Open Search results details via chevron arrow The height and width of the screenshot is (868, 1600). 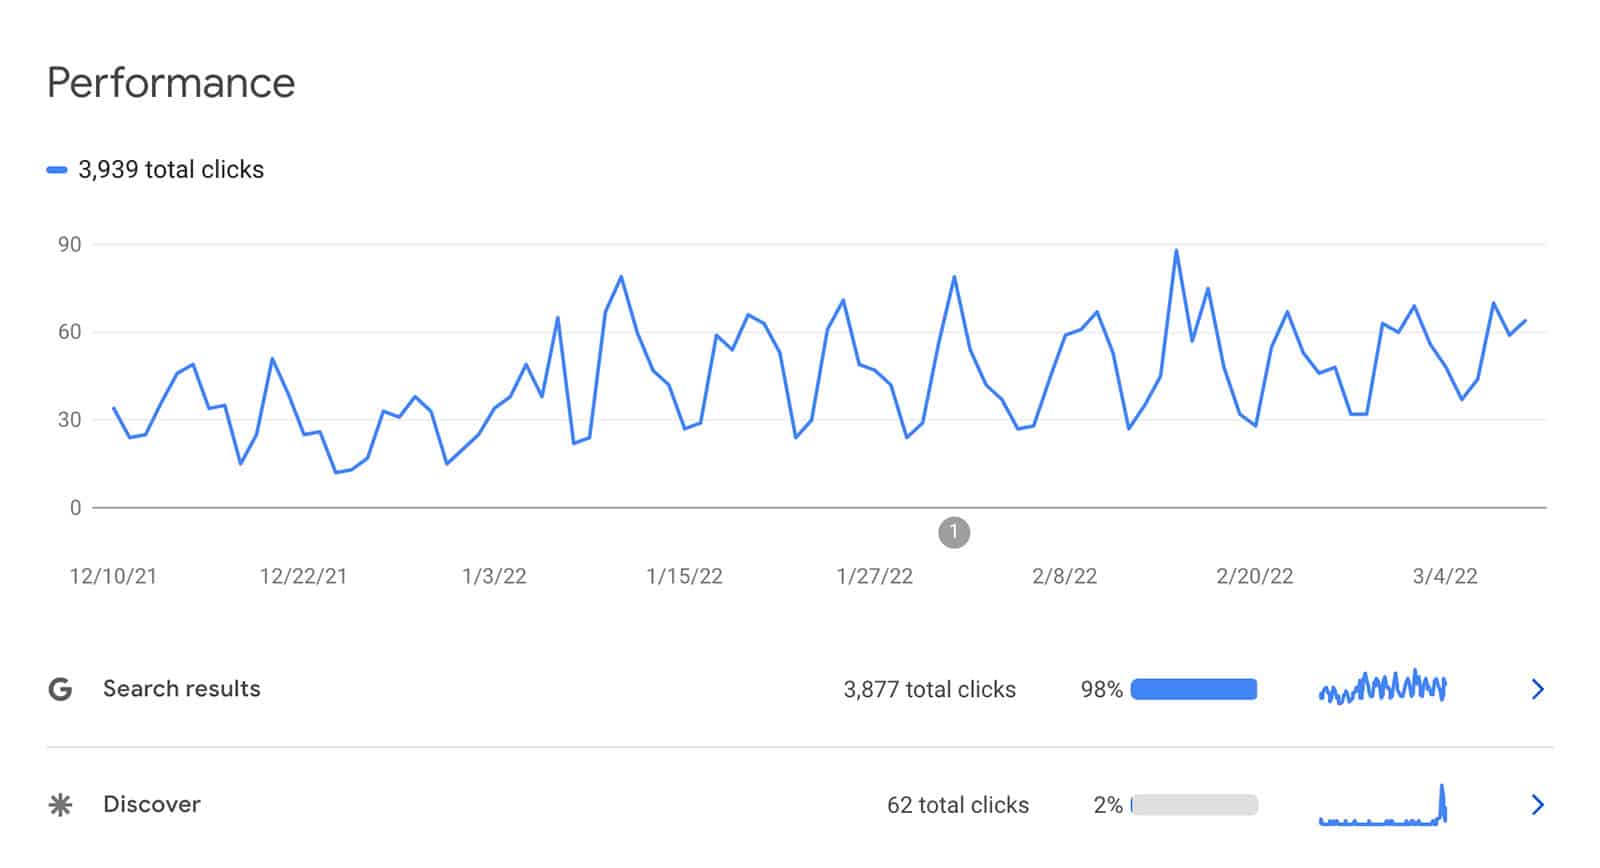(x=1538, y=689)
